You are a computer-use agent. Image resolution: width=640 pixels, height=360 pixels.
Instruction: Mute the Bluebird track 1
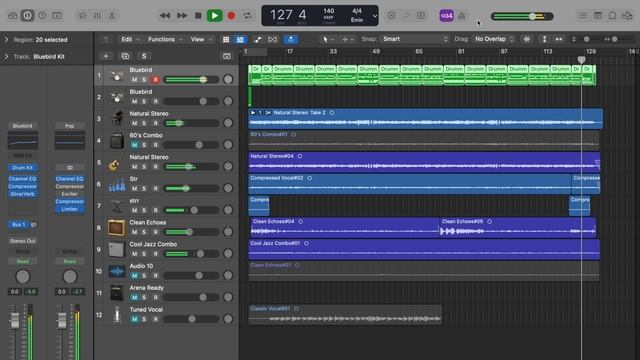(134, 80)
